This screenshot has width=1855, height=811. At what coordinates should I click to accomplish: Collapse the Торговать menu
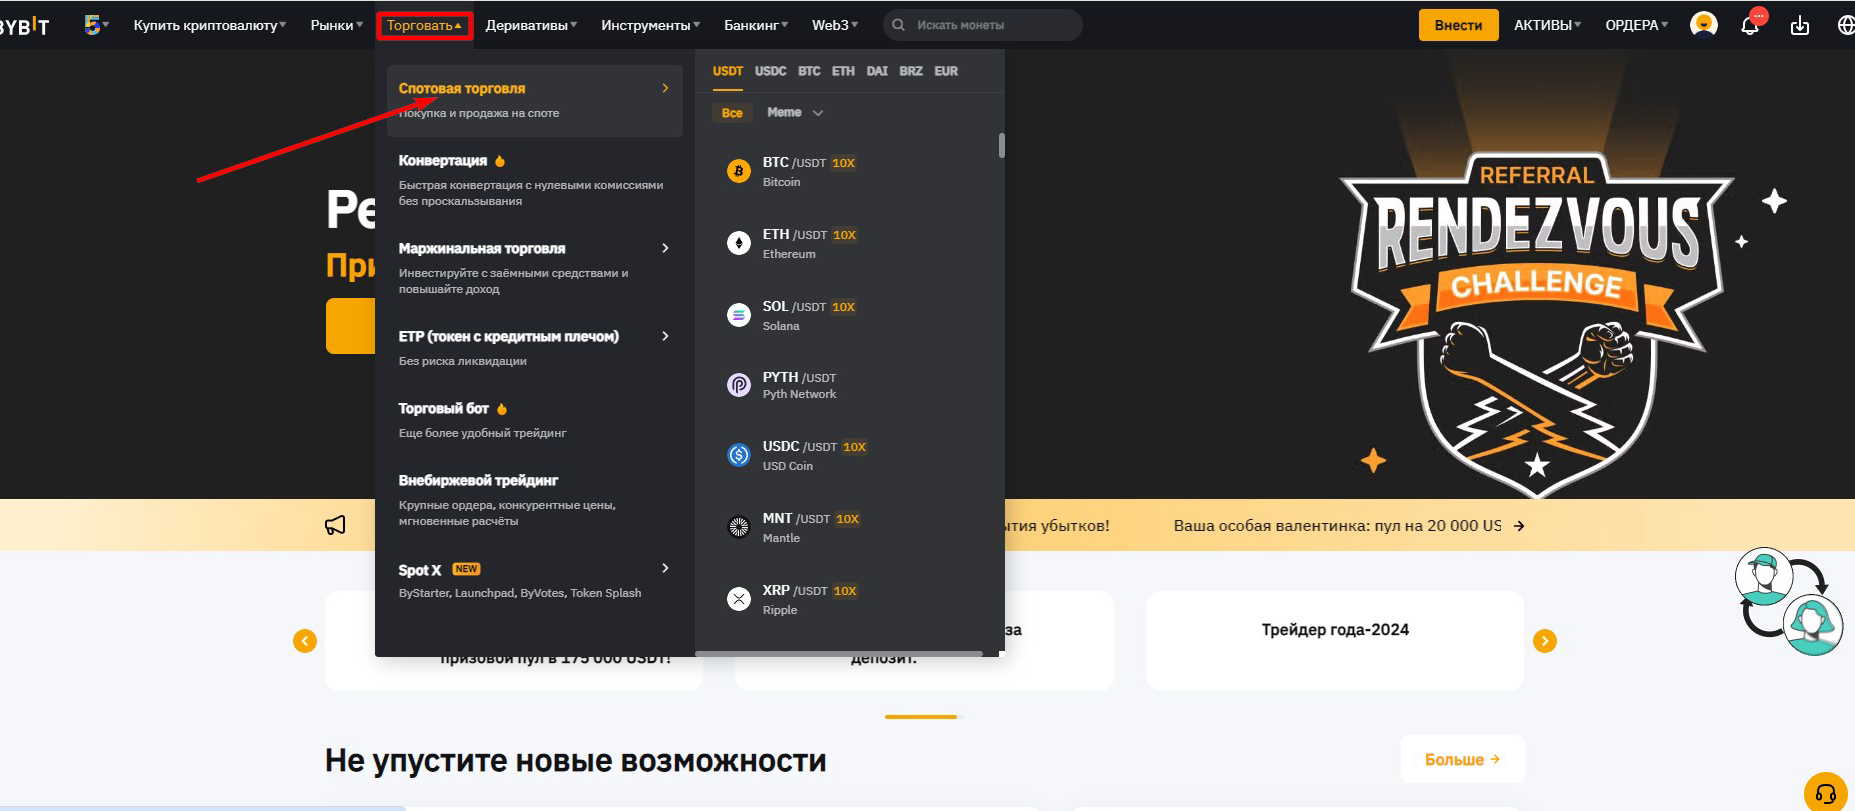click(x=424, y=25)
